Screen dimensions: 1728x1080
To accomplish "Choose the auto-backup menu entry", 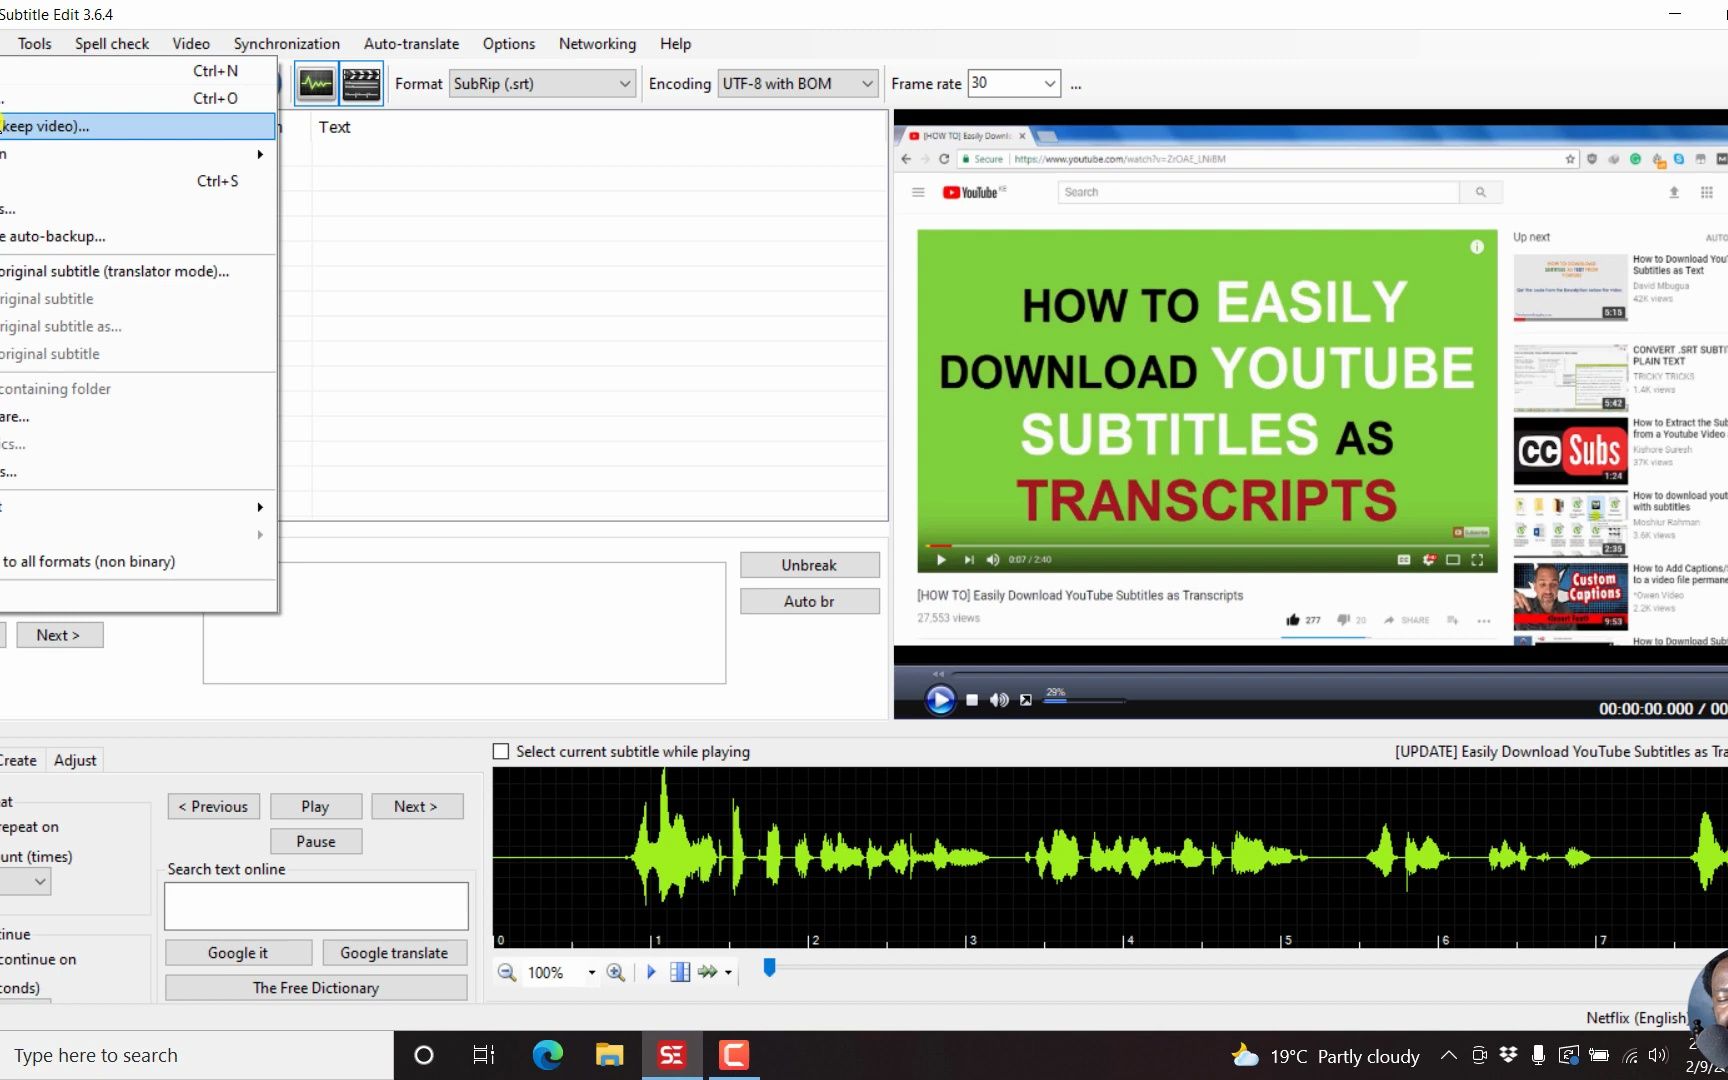I will pos(137,236).
